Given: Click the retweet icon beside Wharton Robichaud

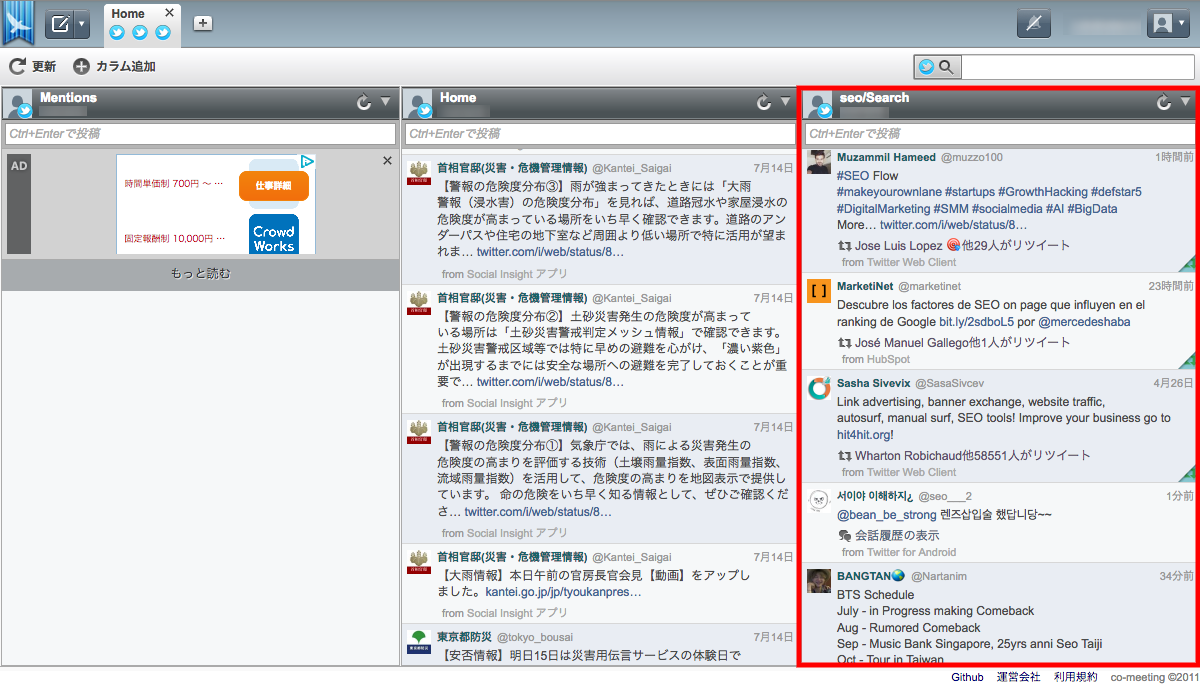Looking at the screenshot, I should tap(844, 455).
